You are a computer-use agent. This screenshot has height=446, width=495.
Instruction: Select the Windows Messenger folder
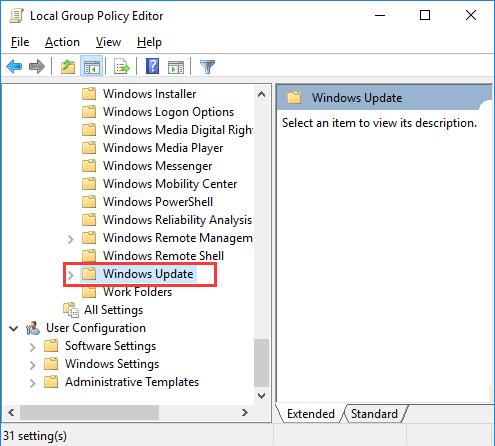157,166
